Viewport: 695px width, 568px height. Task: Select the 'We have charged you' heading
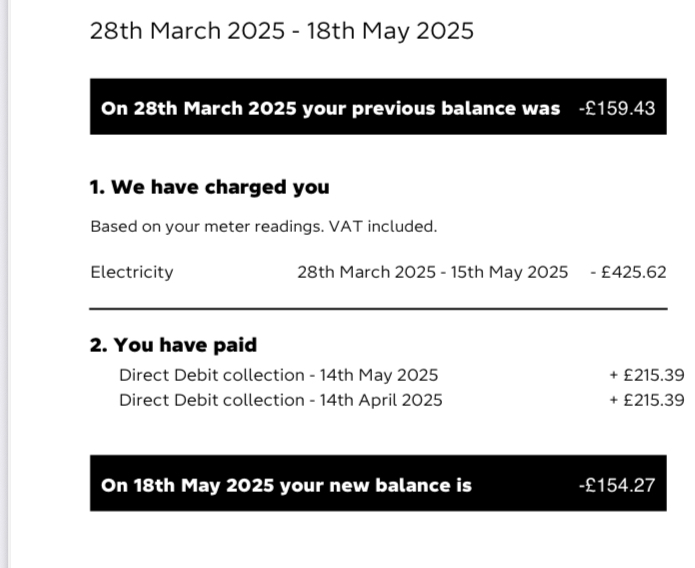click(209, 187)
